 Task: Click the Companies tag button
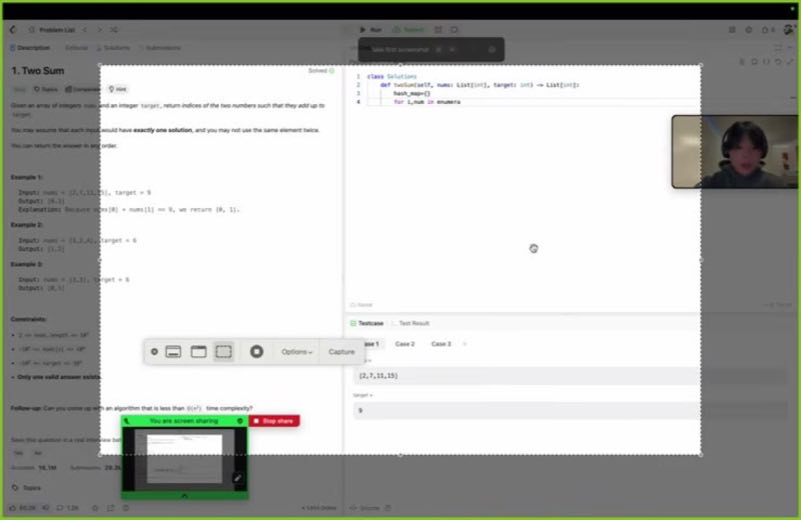[82, 89]
